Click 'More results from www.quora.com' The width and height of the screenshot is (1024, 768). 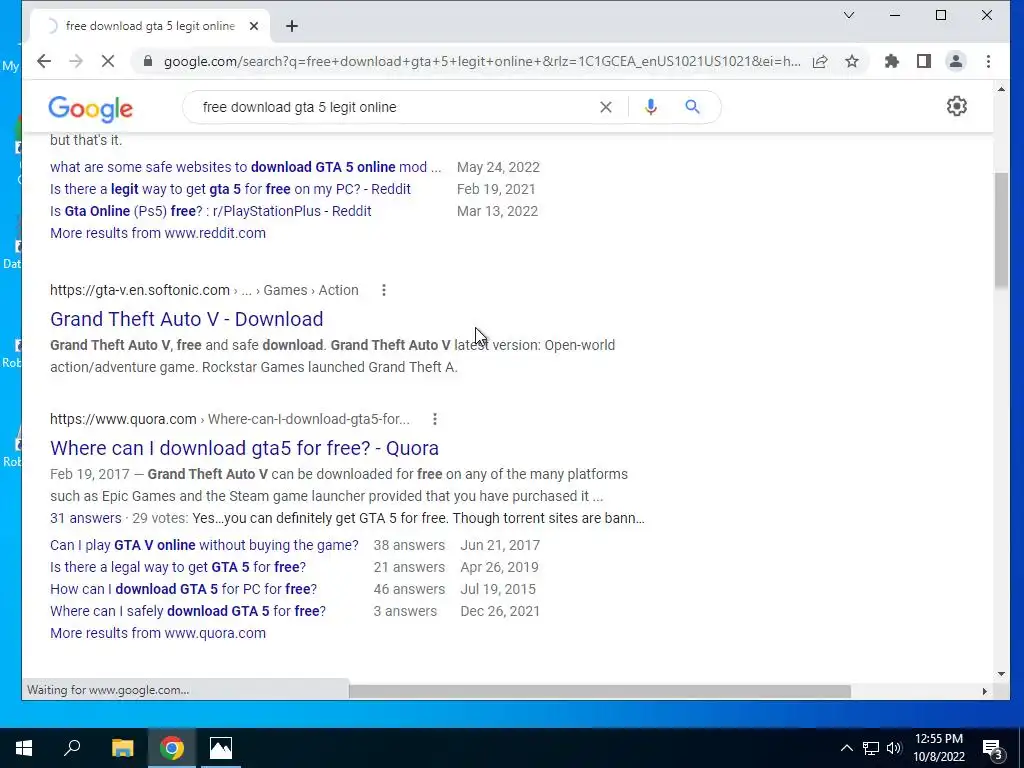[x=158, y=633]
